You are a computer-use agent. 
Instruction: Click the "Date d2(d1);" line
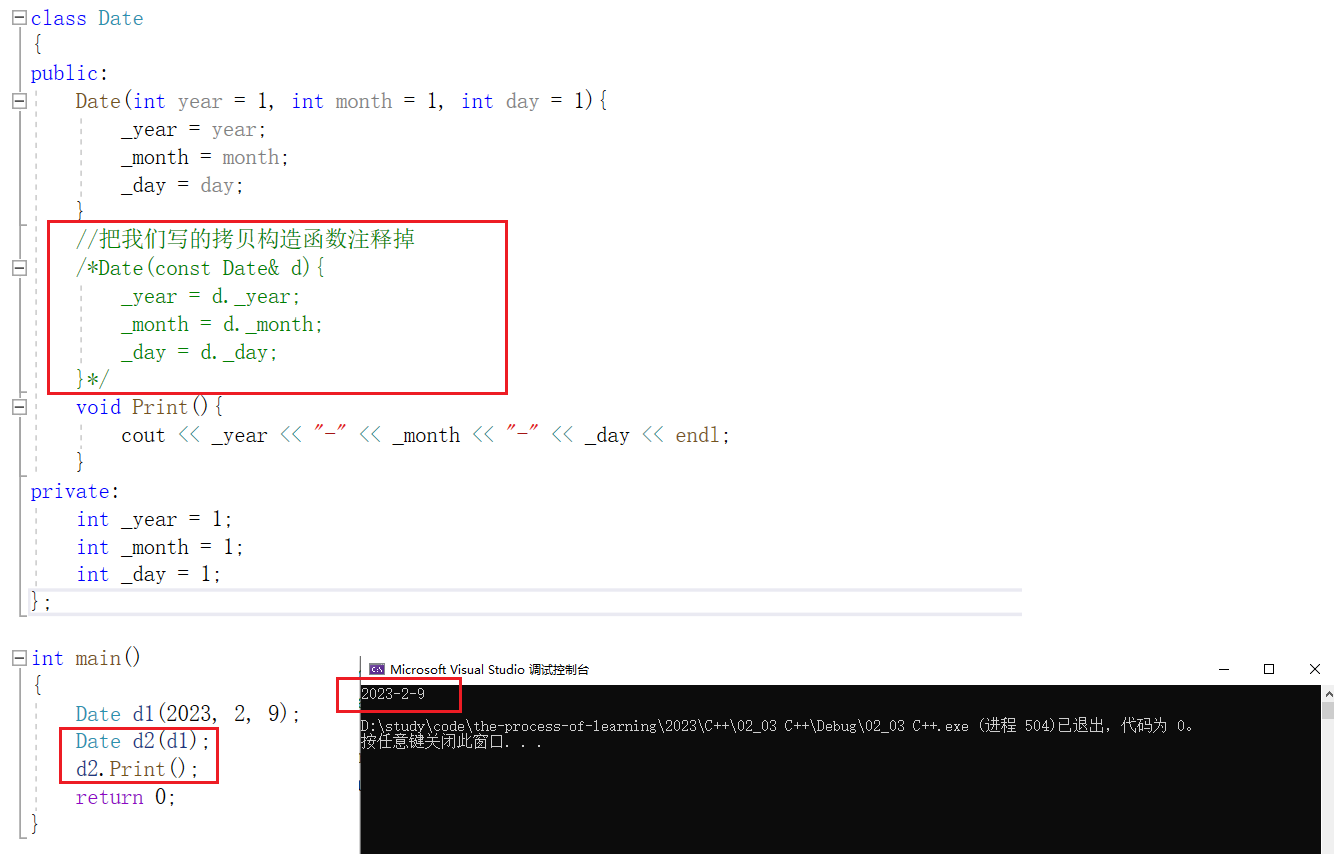point(143,741)
